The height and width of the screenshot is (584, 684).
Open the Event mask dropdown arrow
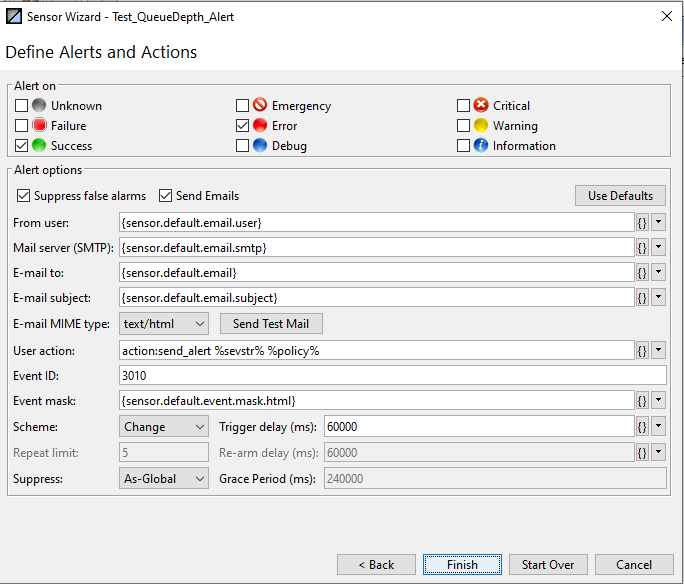pos(658,400)
